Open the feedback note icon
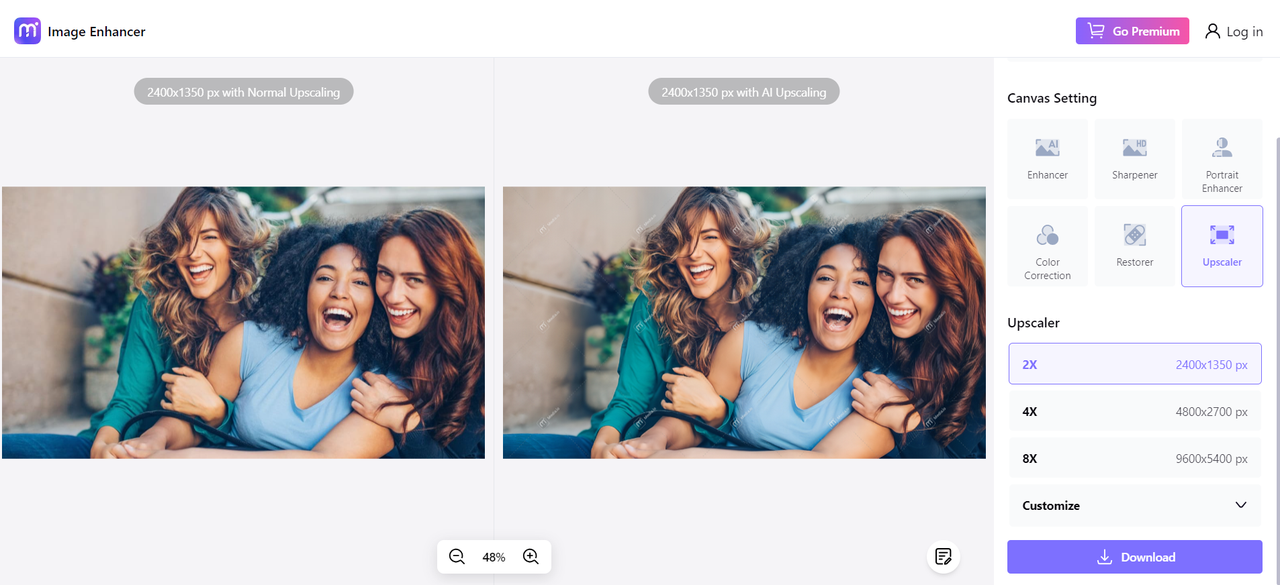 943,557
